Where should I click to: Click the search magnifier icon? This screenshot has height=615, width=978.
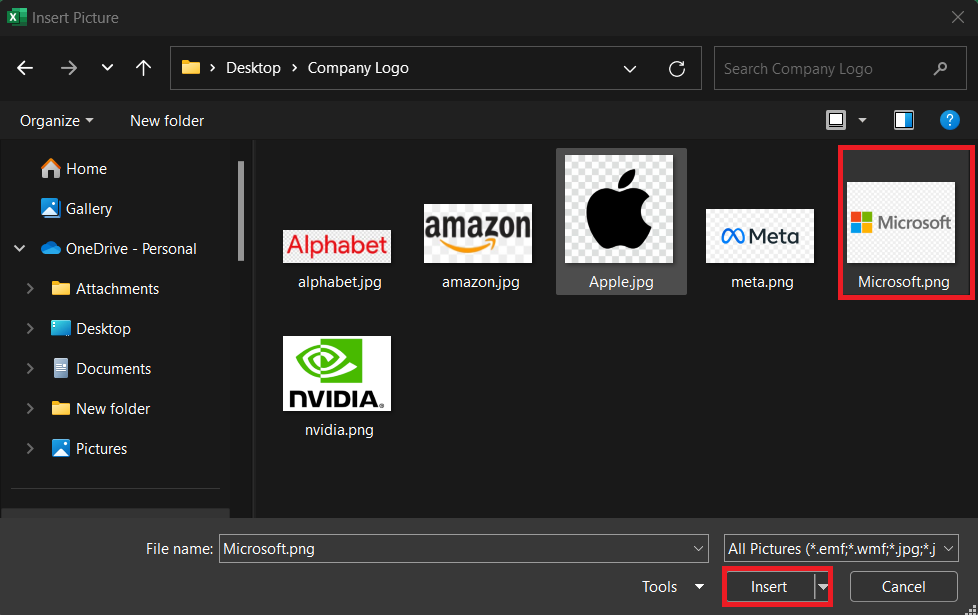(x=940, y=68)
